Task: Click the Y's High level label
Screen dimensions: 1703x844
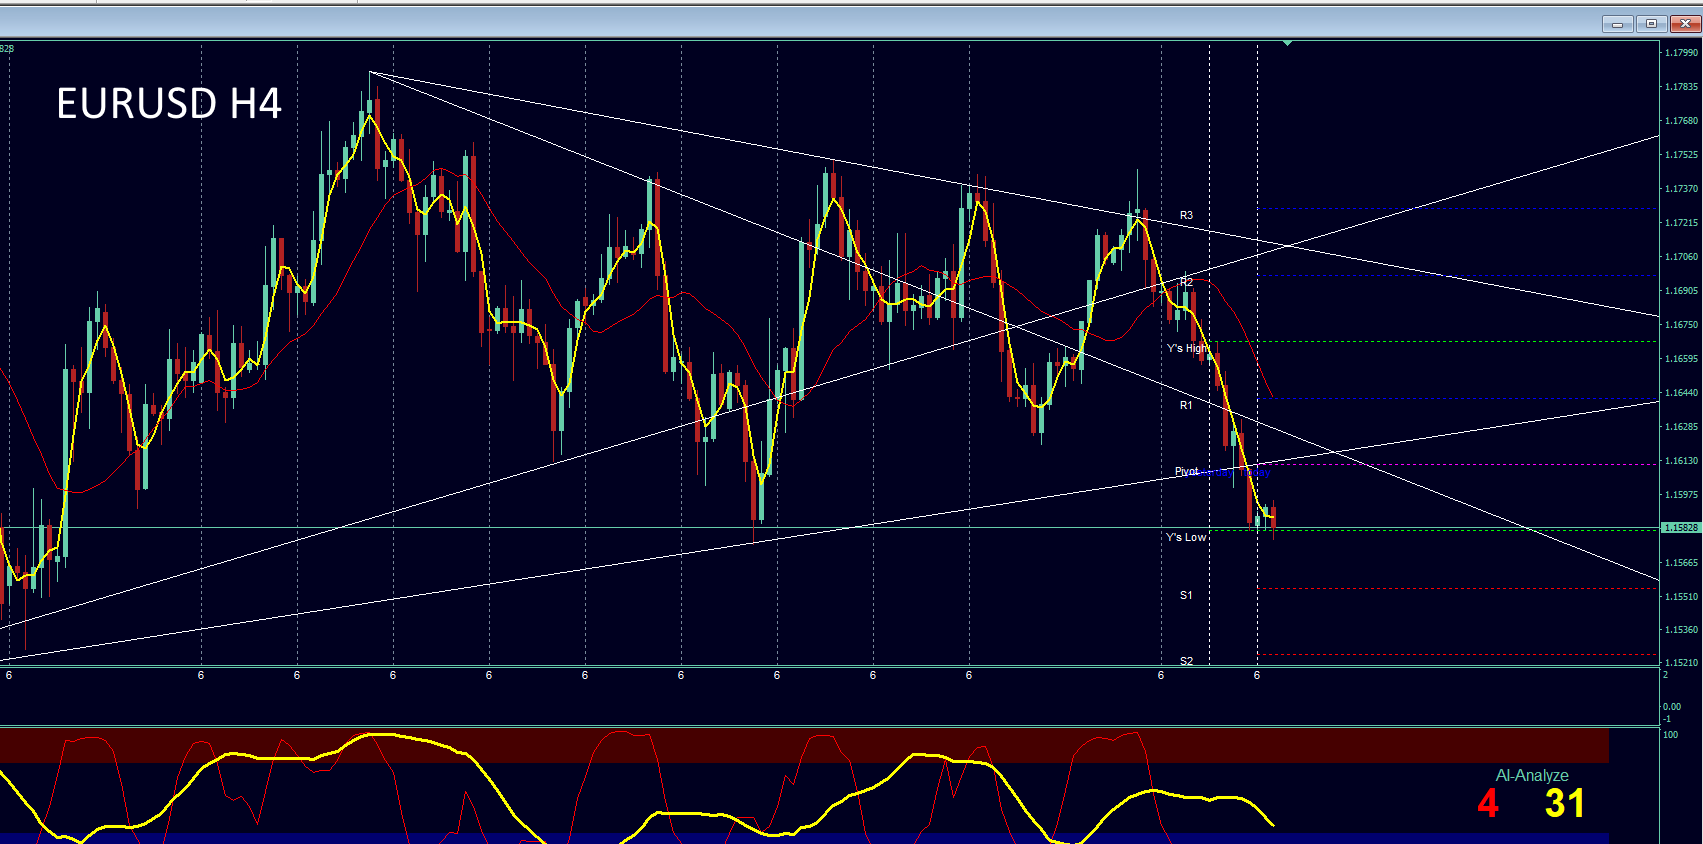Action: coord(1188,348)
